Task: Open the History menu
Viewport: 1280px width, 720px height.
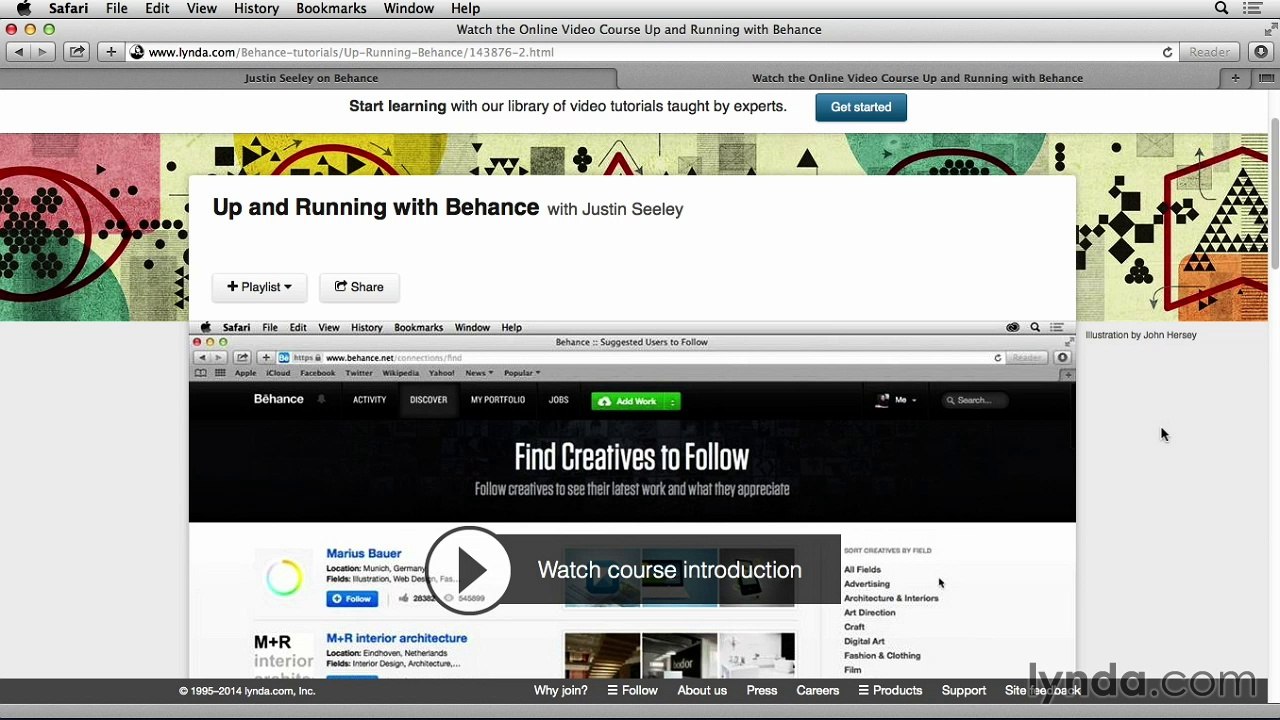Action: [256, 8]
